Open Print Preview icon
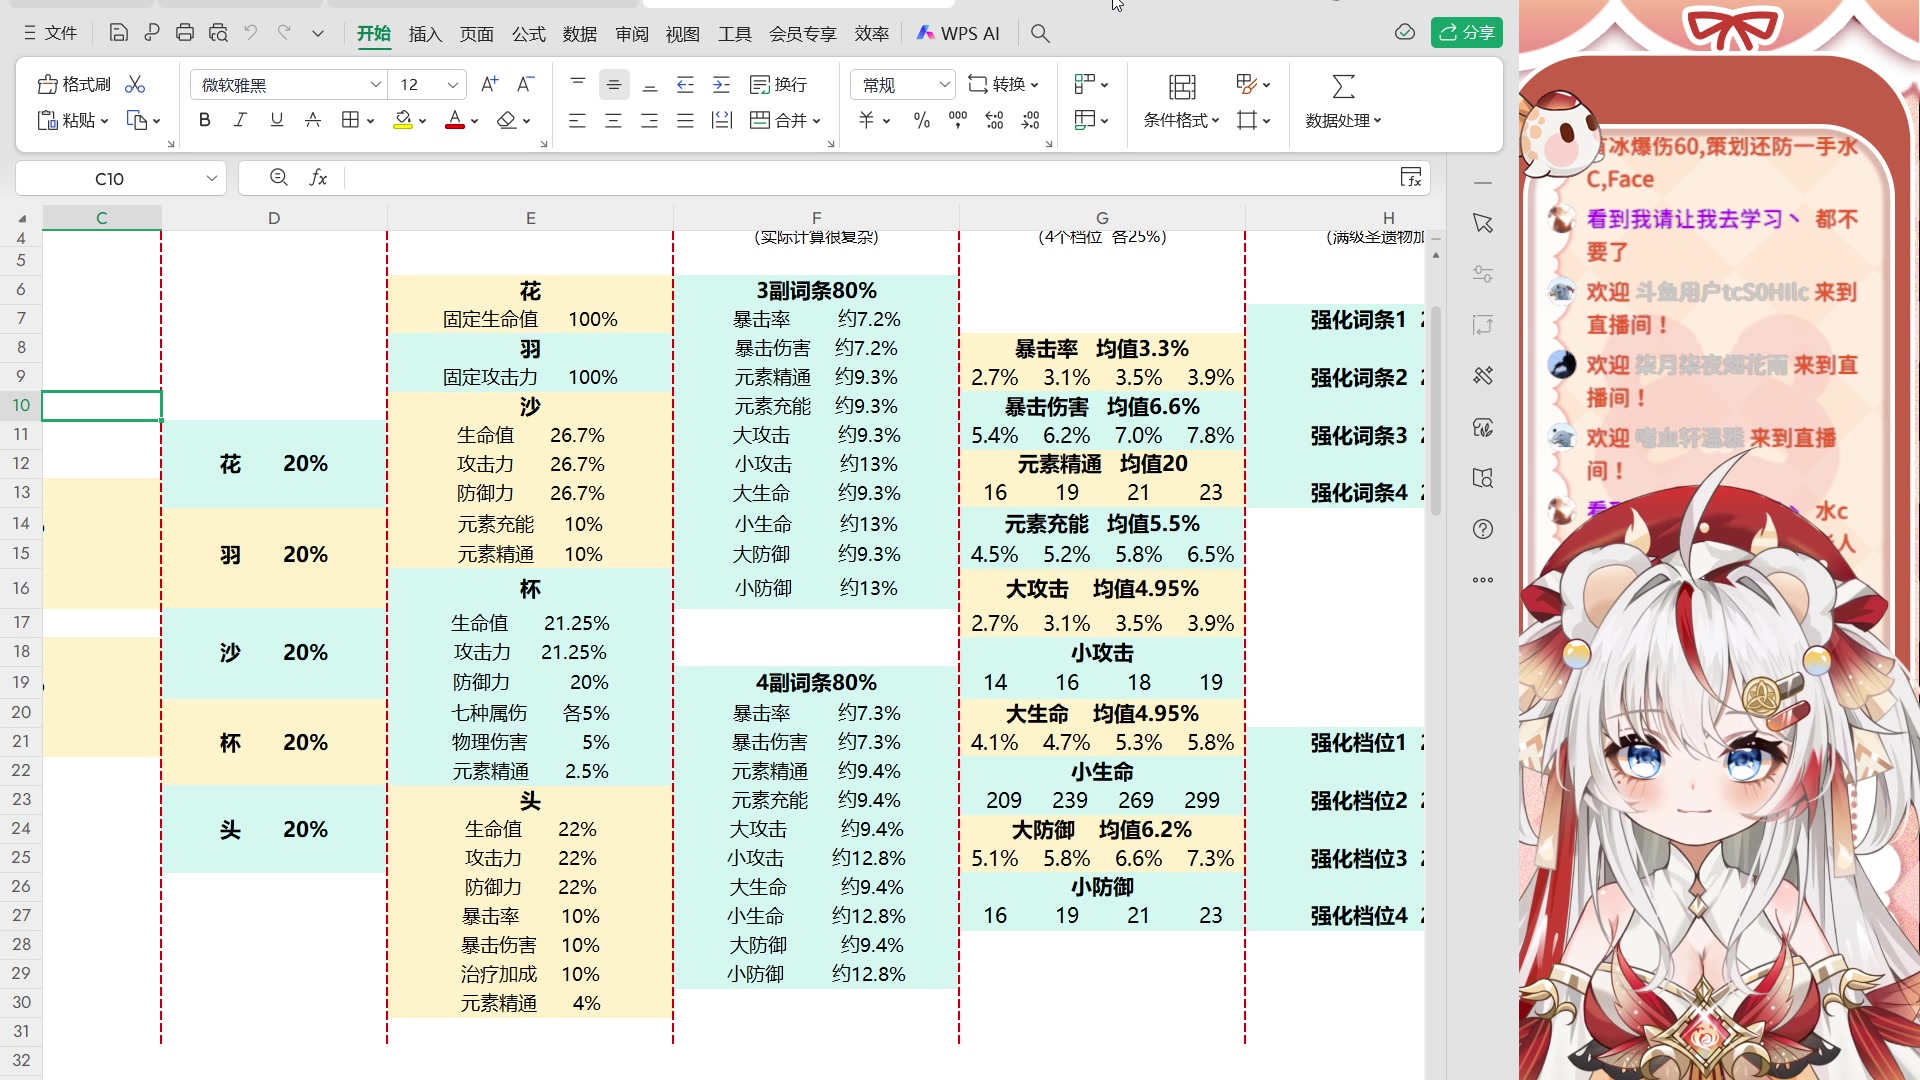Viewport: 1920px width, 1080px height. 218,33
